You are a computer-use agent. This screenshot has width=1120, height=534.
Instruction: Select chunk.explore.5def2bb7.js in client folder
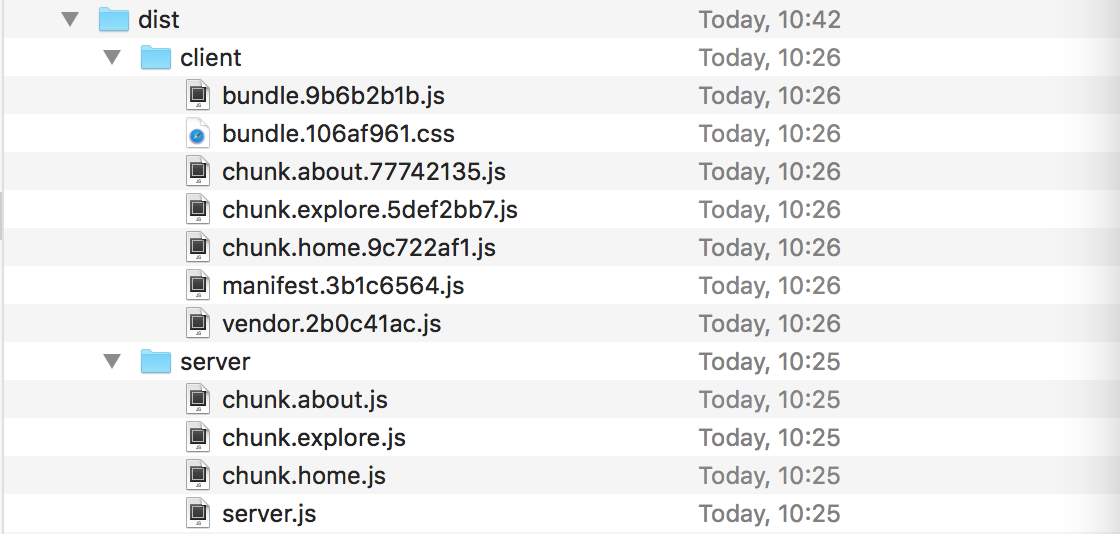point(370,210)
